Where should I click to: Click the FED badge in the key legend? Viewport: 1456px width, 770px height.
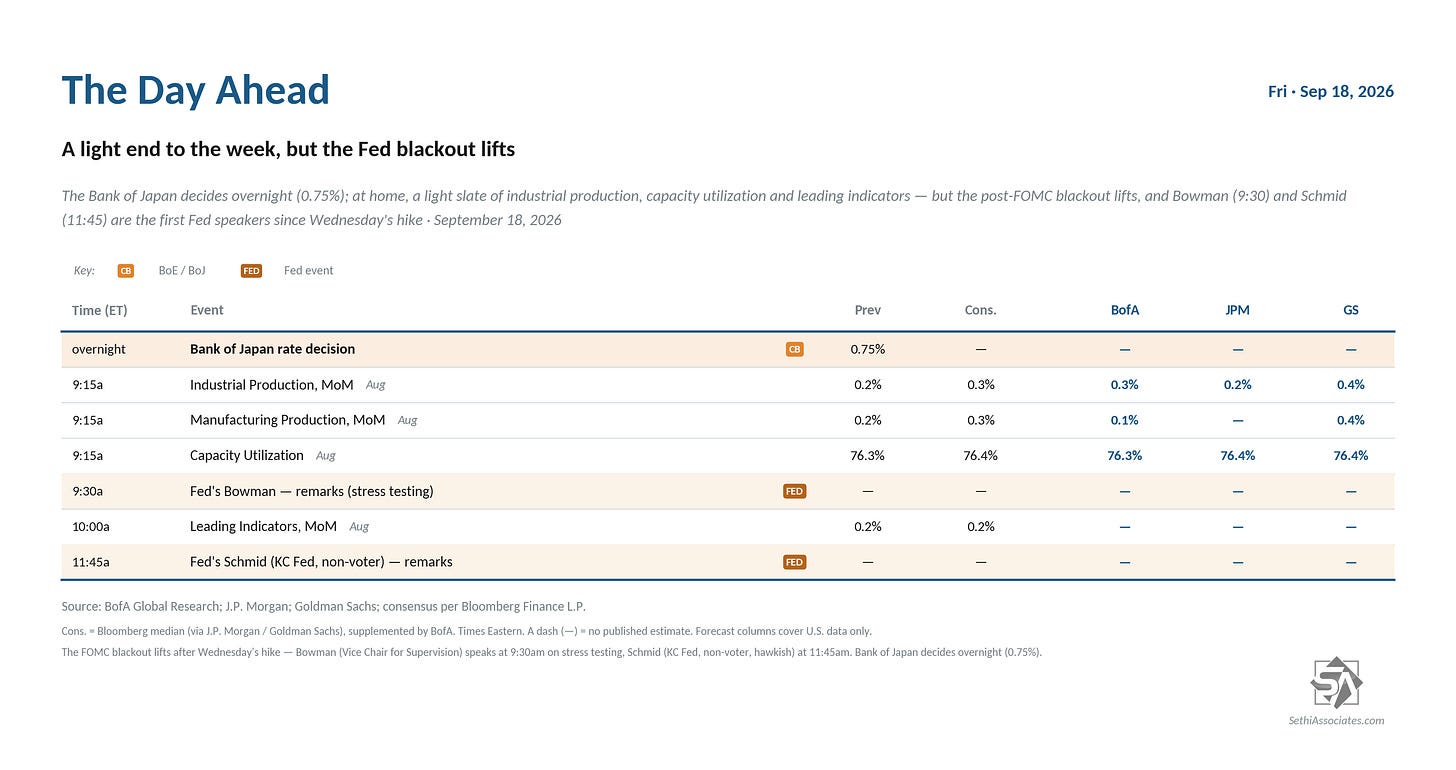[251, 270]
